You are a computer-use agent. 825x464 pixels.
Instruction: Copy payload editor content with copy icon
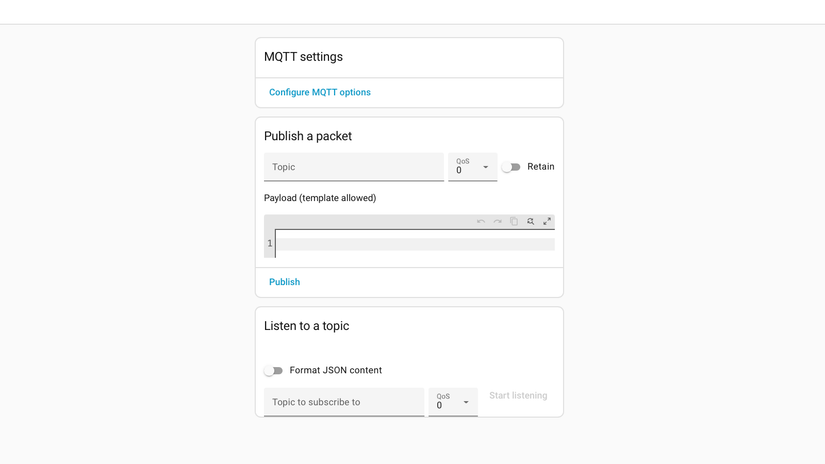(x=514, y=222)
